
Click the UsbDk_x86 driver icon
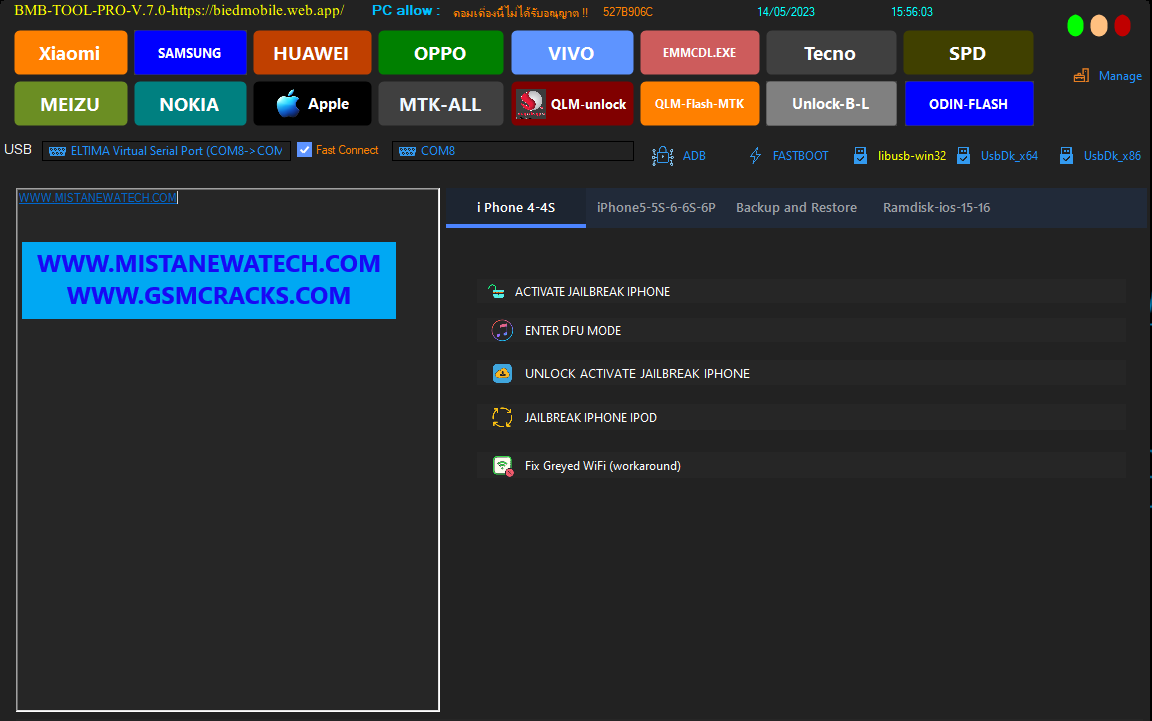1066,156
